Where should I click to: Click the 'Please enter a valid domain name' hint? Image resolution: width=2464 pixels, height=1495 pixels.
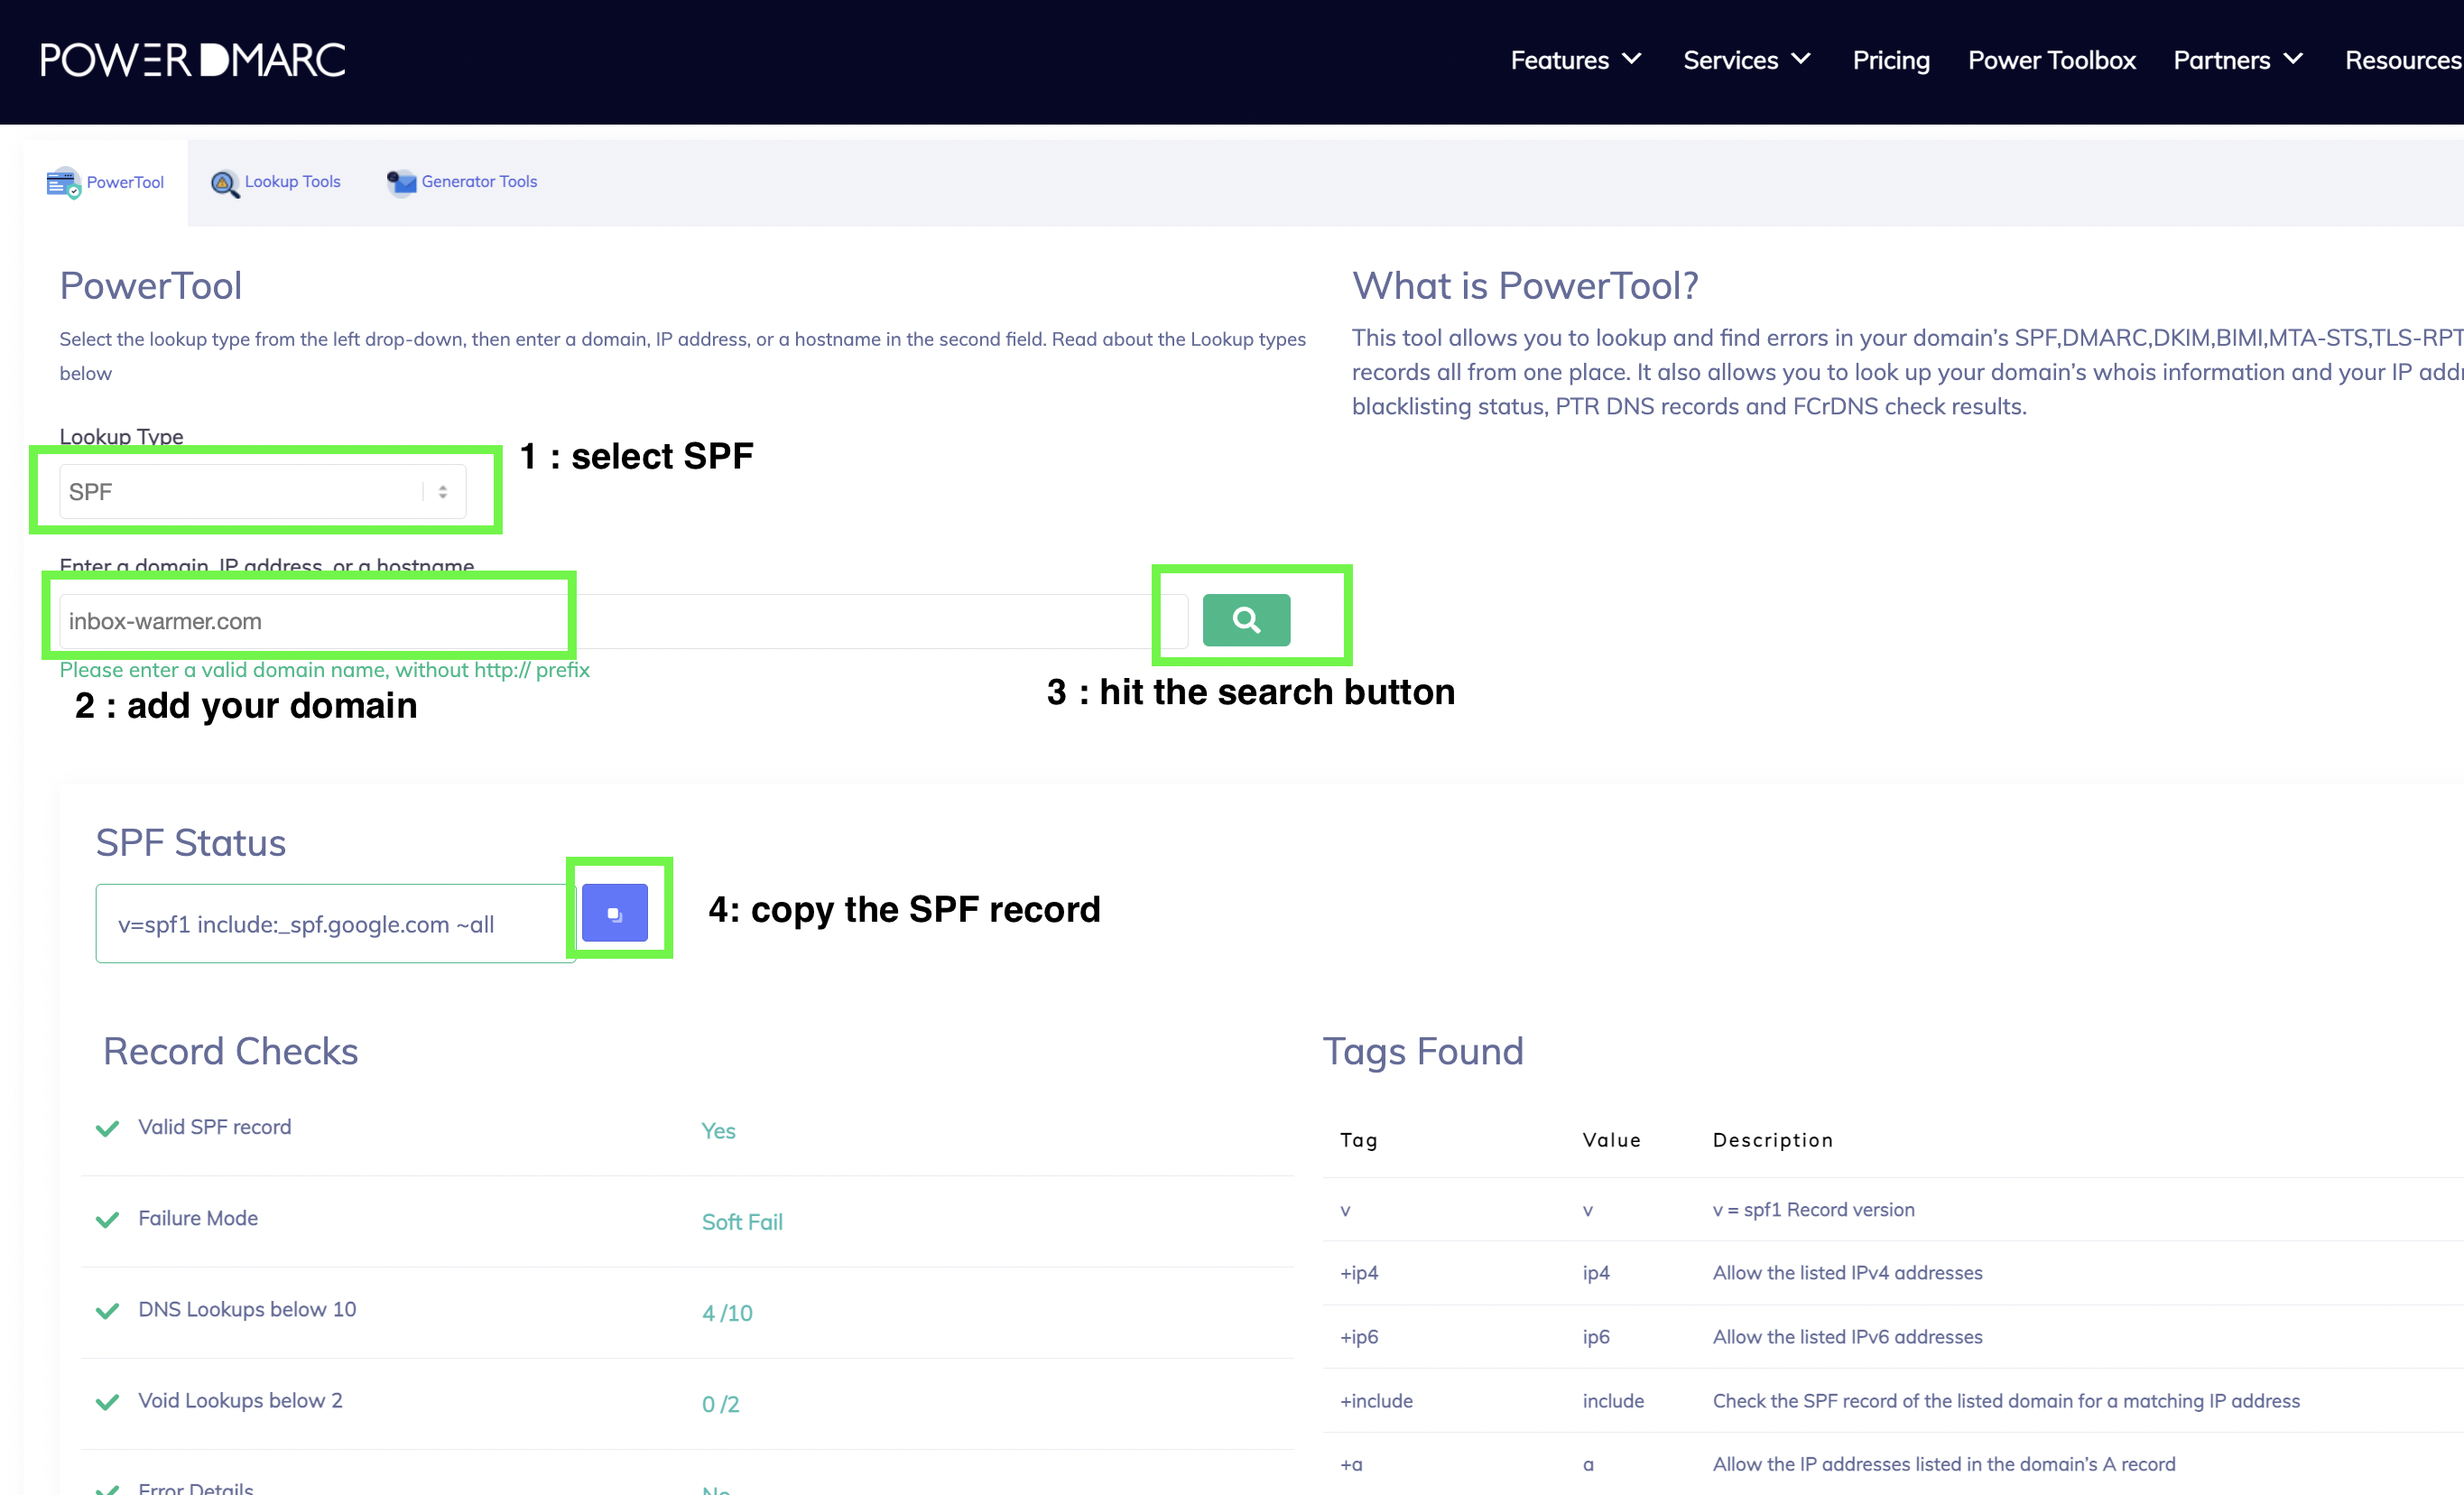coord(325,670)
